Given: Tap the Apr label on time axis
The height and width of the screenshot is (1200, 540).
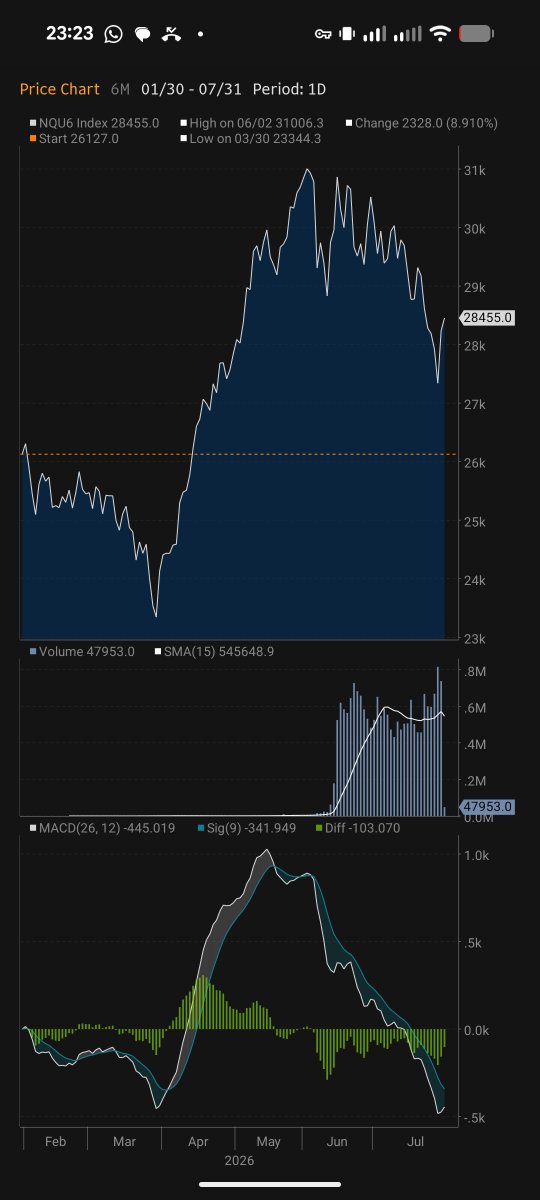Looking at the screenshot, I should [x=198, y=1141].
